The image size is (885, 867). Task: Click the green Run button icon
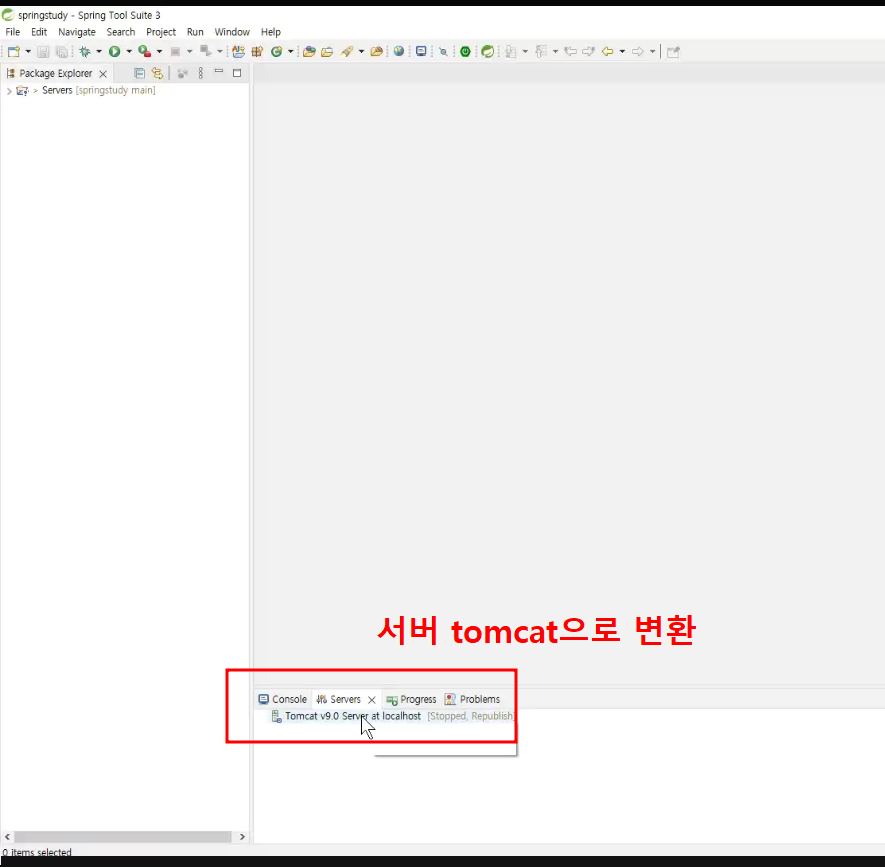point(115,52)
